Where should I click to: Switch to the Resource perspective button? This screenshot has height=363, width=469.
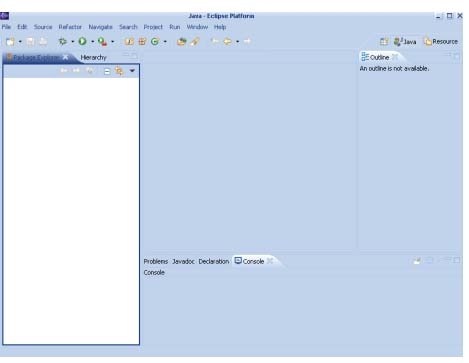point(441,42)
